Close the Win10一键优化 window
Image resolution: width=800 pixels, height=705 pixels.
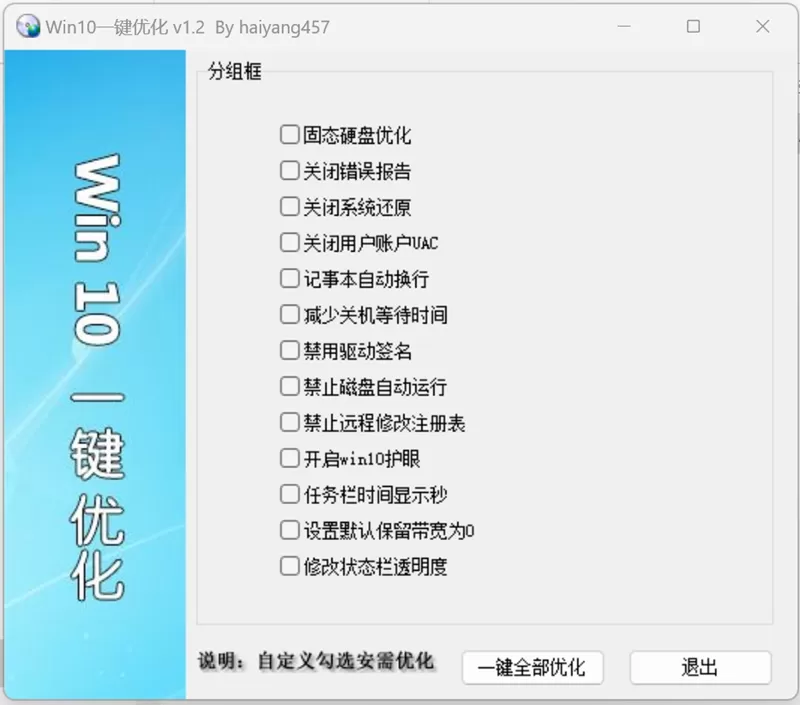tap(762, 26)
